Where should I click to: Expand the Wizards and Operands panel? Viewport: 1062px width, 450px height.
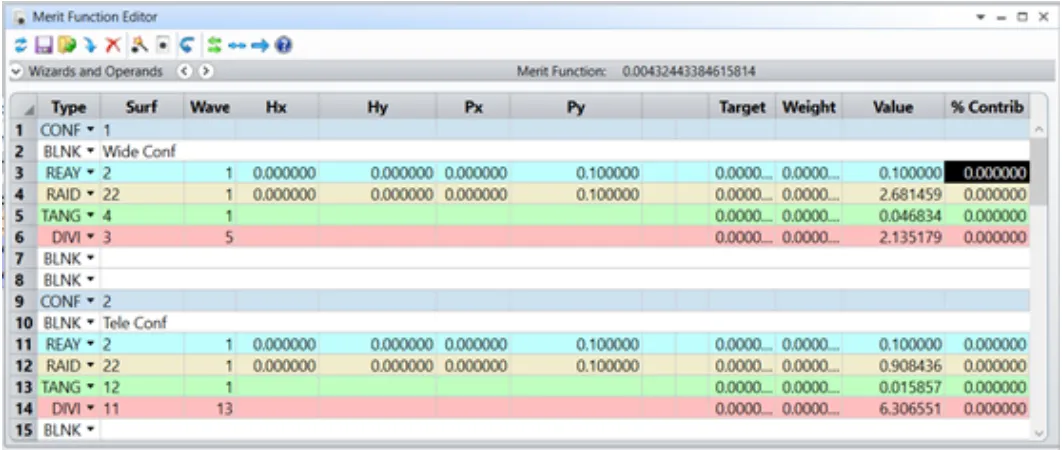tap(15, 72)
